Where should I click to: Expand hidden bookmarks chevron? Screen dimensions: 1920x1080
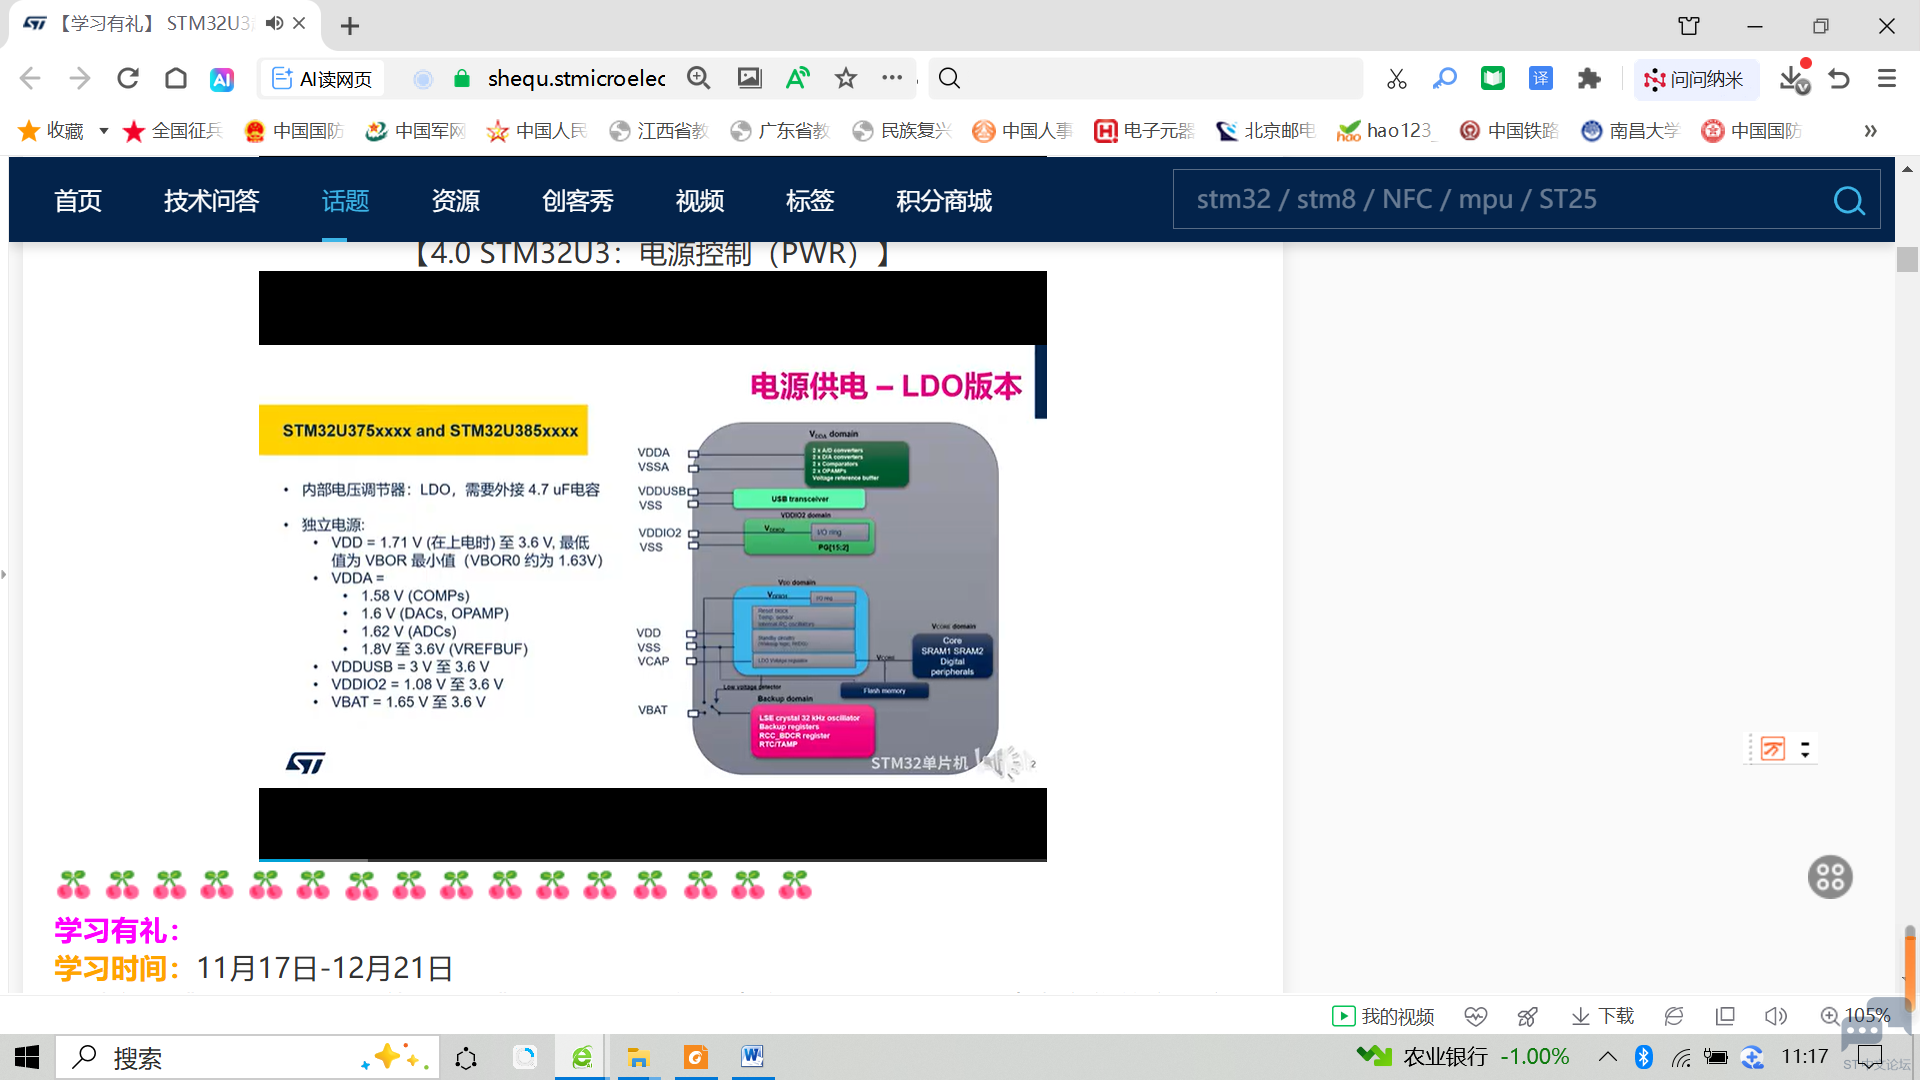coord(1870,131)
